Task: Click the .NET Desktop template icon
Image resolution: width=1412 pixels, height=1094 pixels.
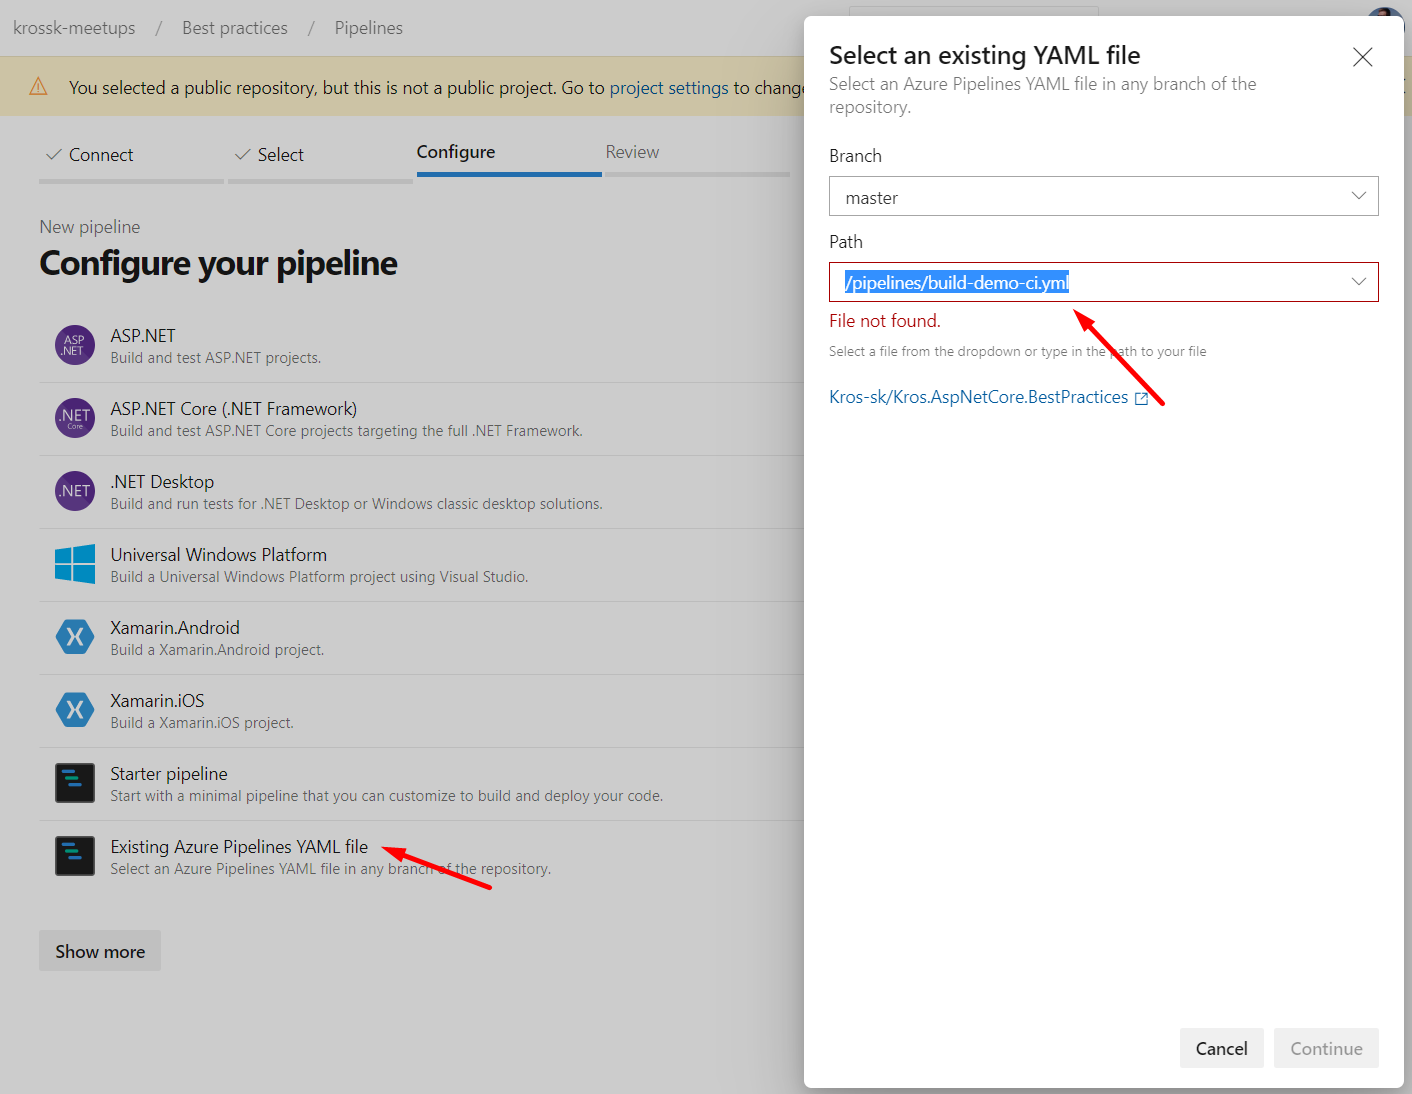Action: tap(75, 491)
